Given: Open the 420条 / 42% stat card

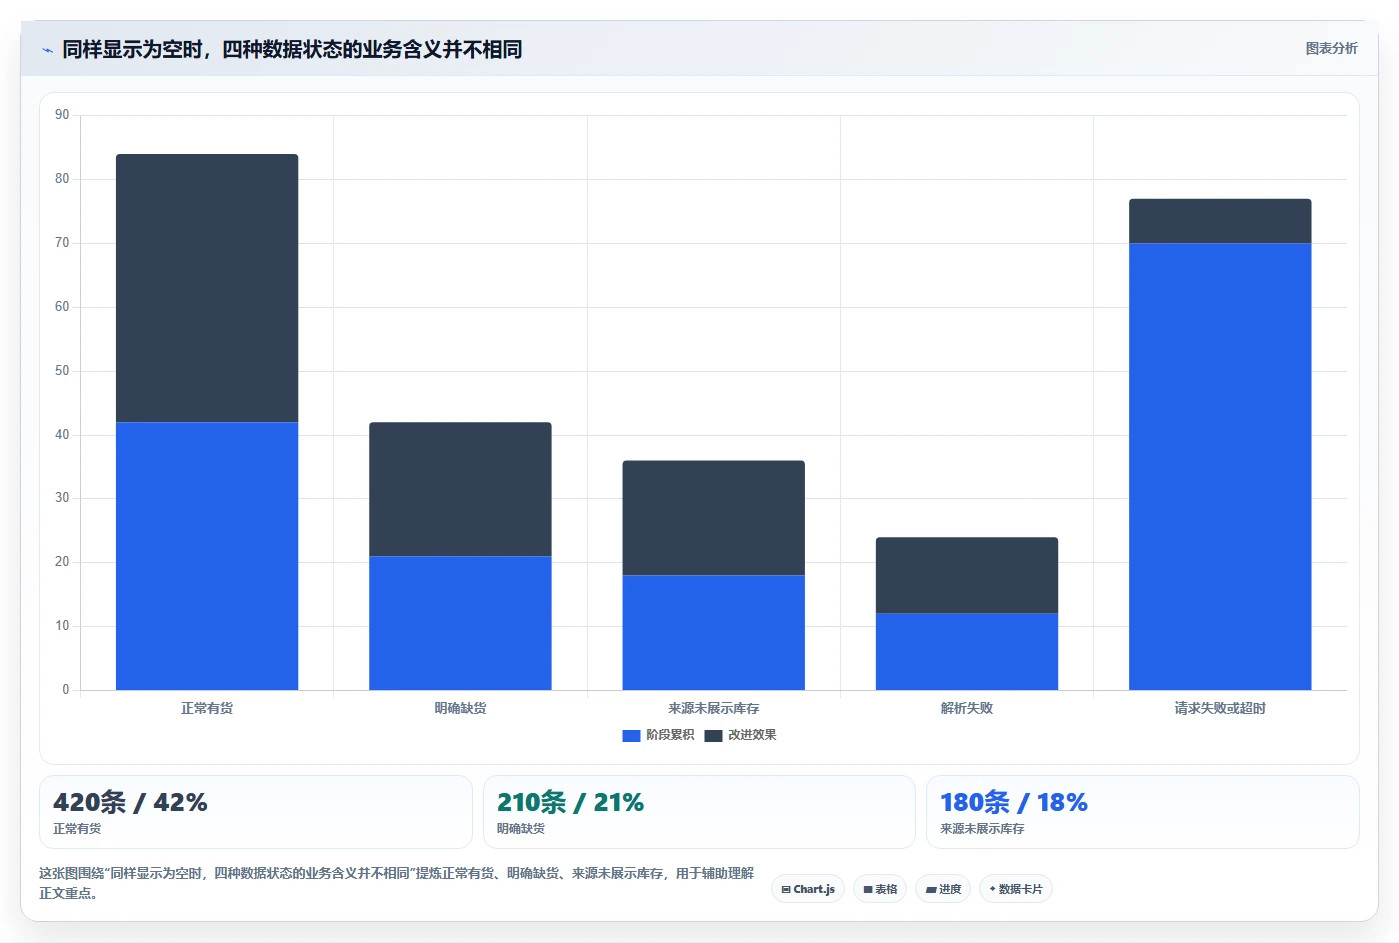Looking at the screenshot, I should [x=255, y=812].
